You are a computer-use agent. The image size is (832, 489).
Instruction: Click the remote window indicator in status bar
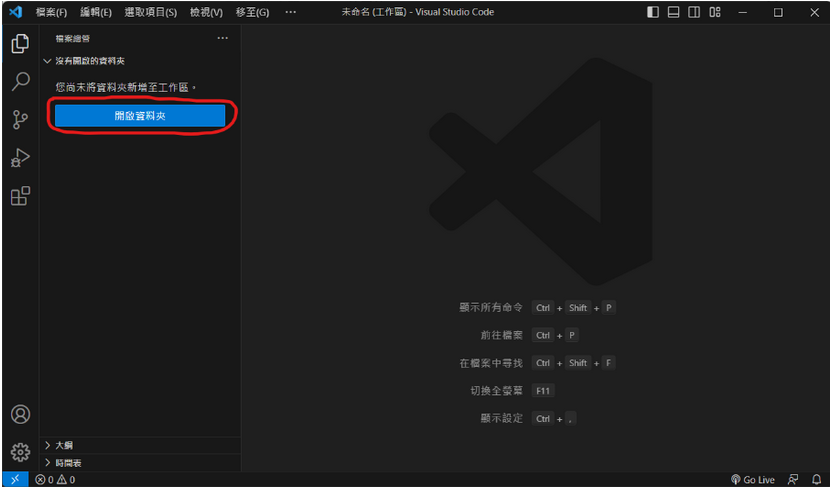pos(15,479)
